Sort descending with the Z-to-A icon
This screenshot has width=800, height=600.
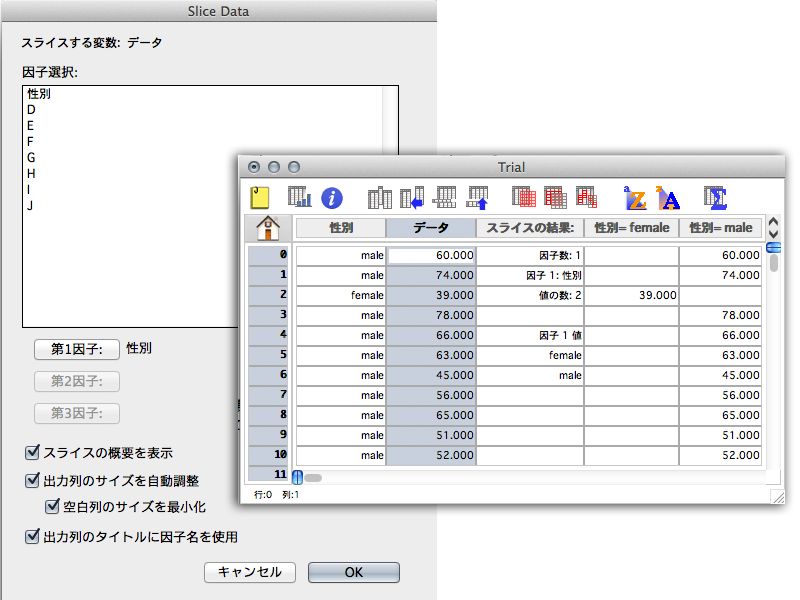pyautogui.click(x=668, y=198)
